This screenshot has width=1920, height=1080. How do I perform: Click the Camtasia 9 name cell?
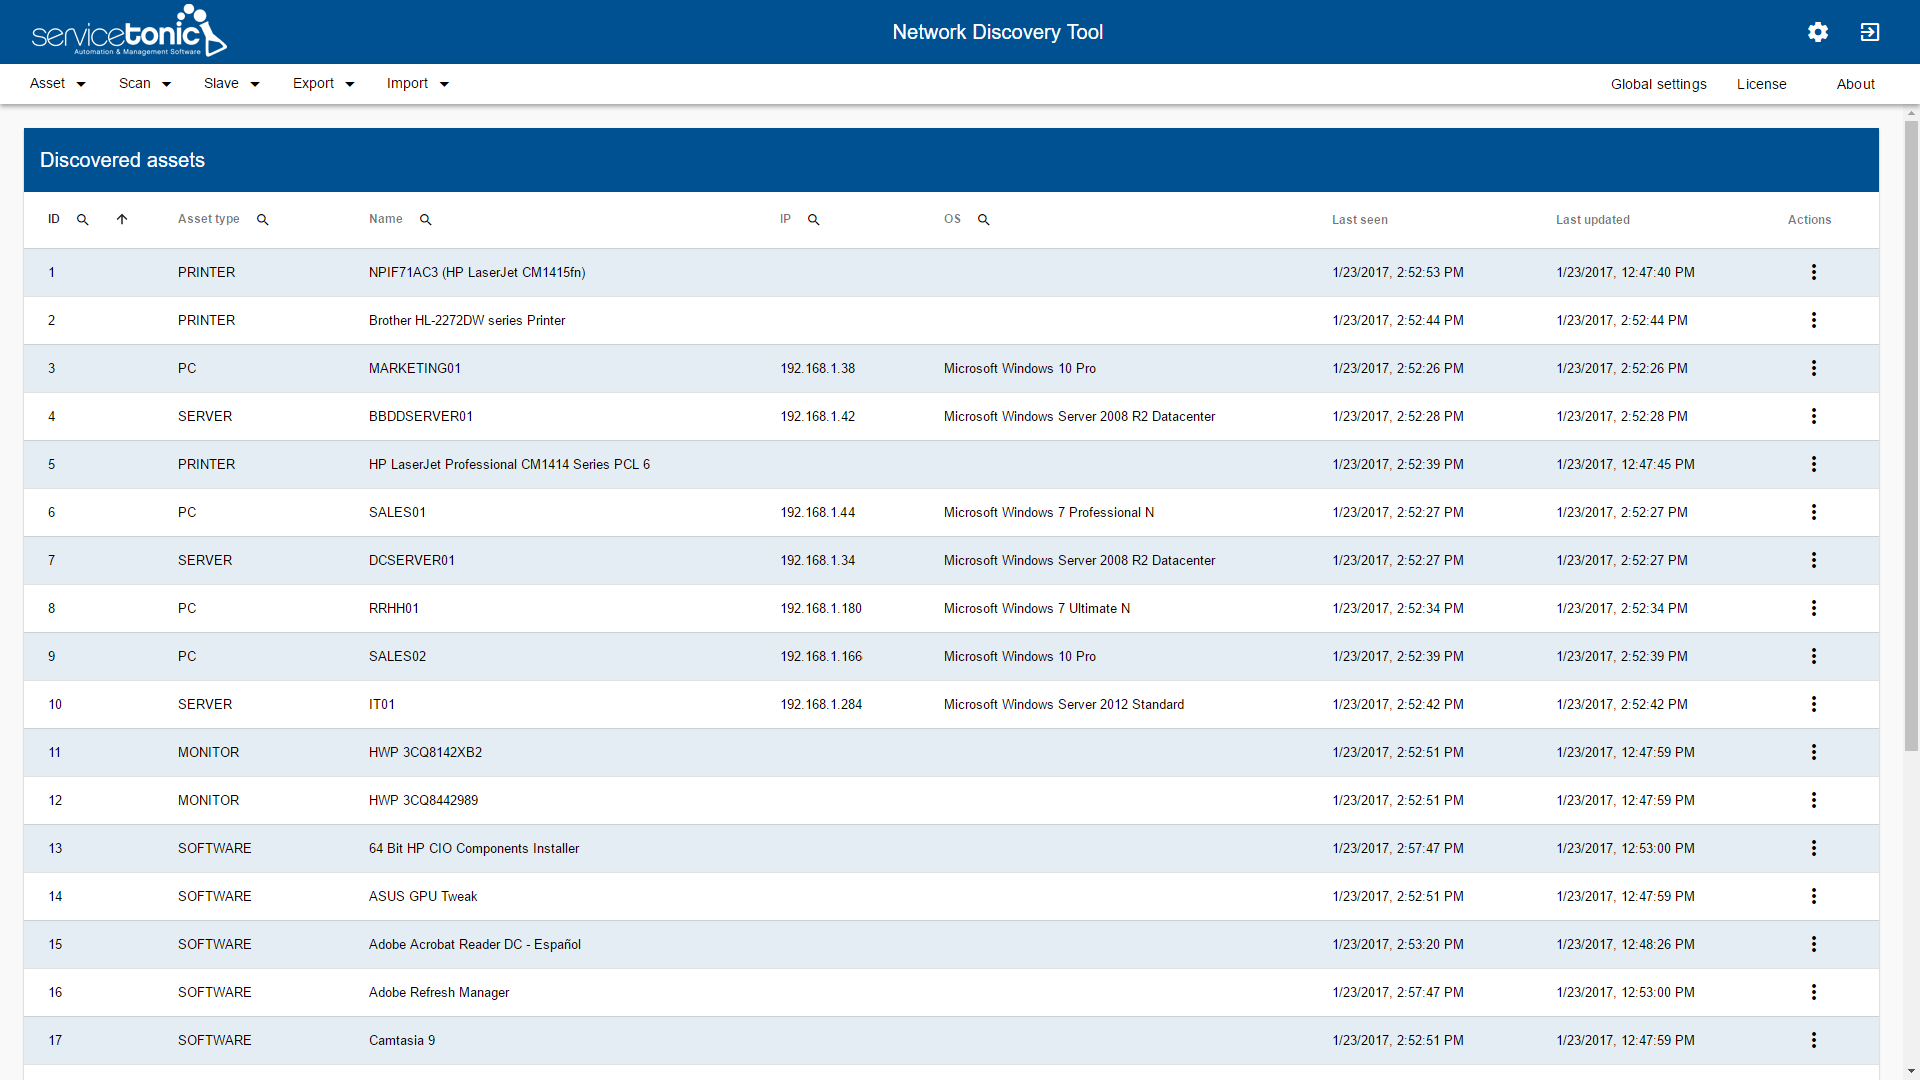click(x=401, y=1040)
